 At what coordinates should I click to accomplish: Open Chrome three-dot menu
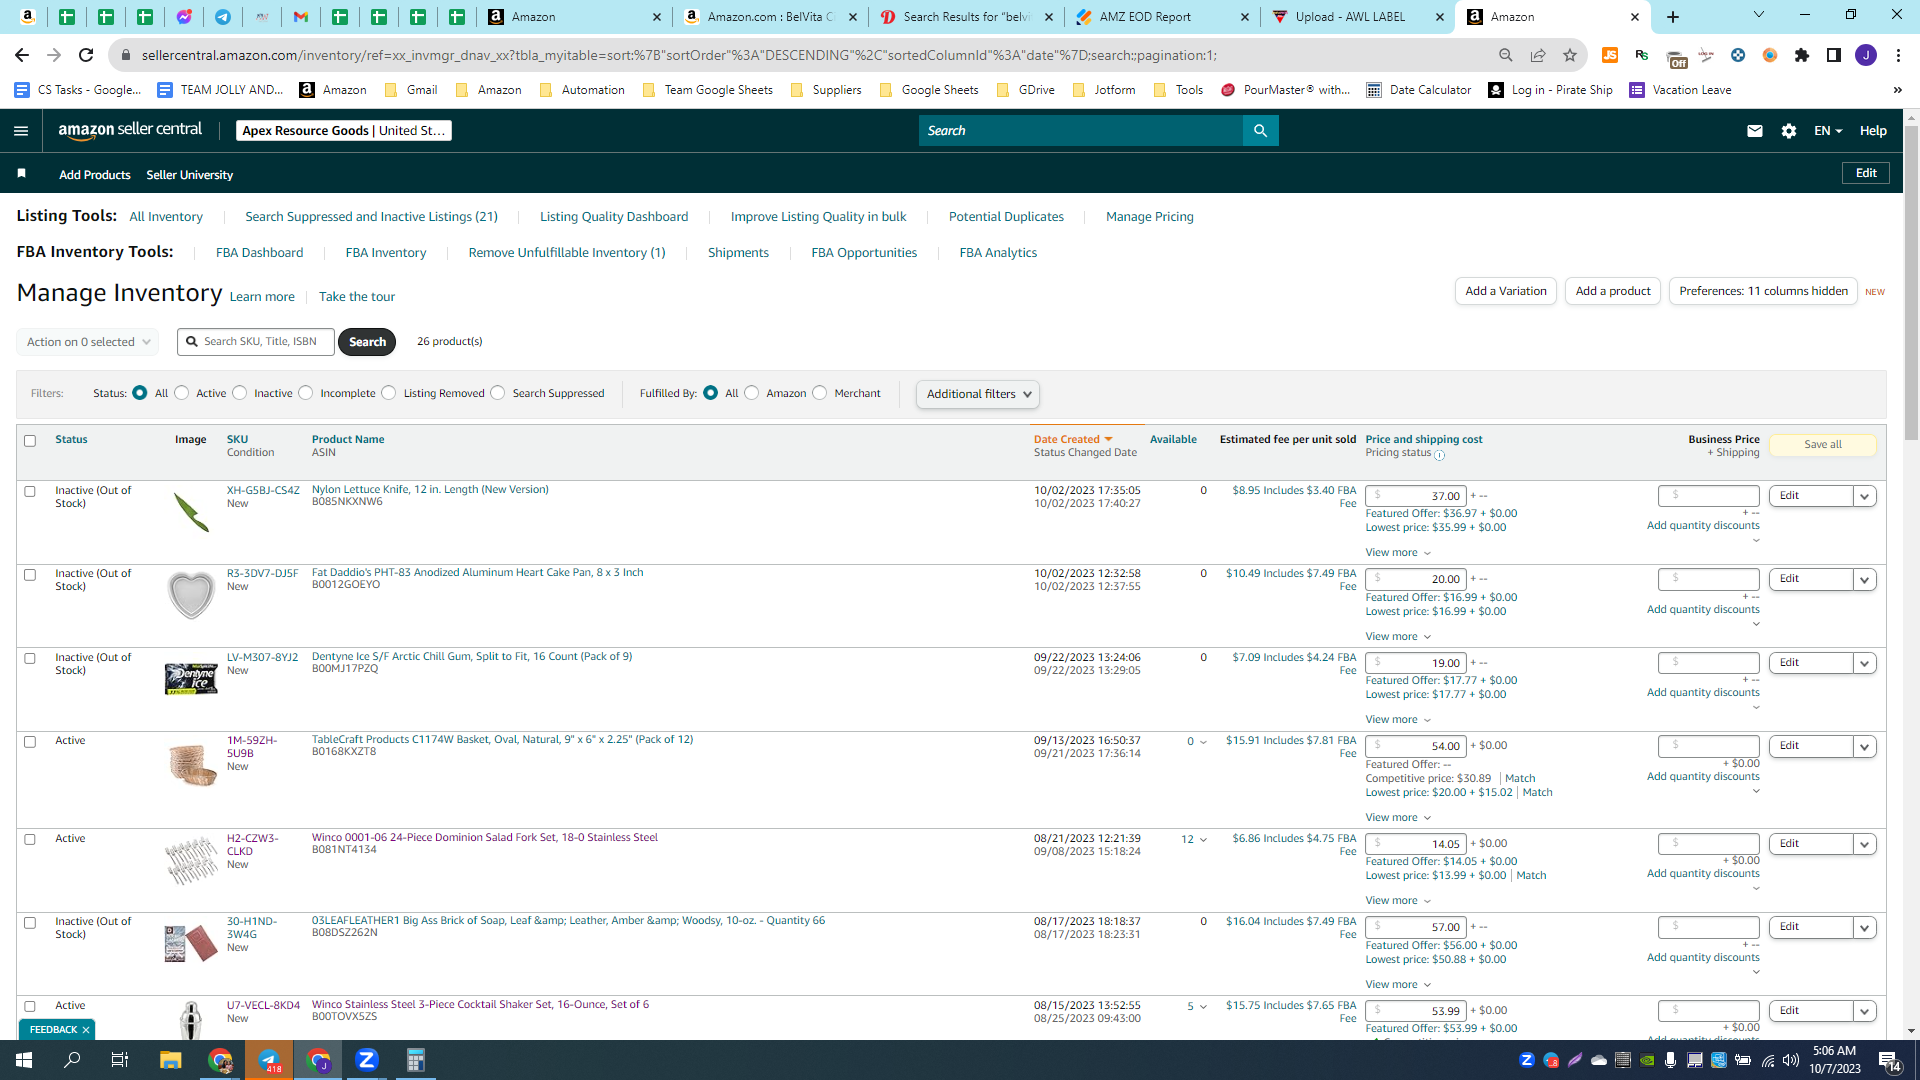pyautogui.click(x=1898, y=55)
